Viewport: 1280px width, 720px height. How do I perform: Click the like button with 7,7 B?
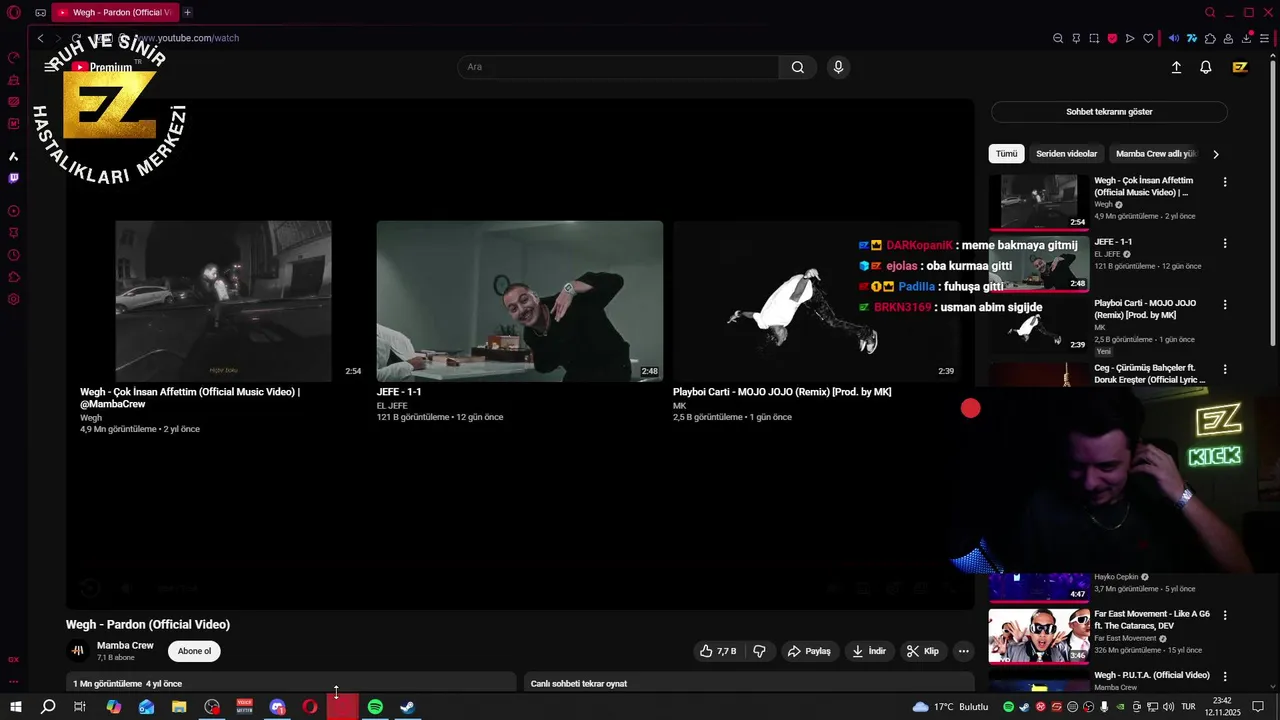click(718, 651)
